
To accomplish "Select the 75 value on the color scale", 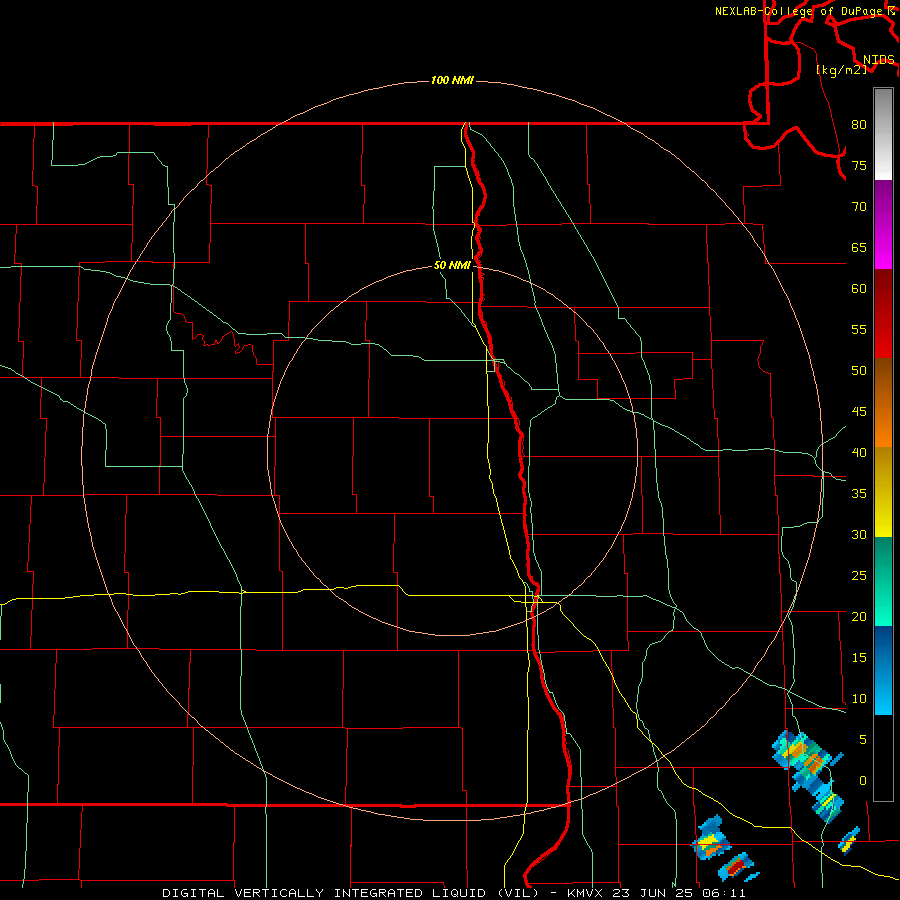I will pyautogui.click(x=859, y=166).
